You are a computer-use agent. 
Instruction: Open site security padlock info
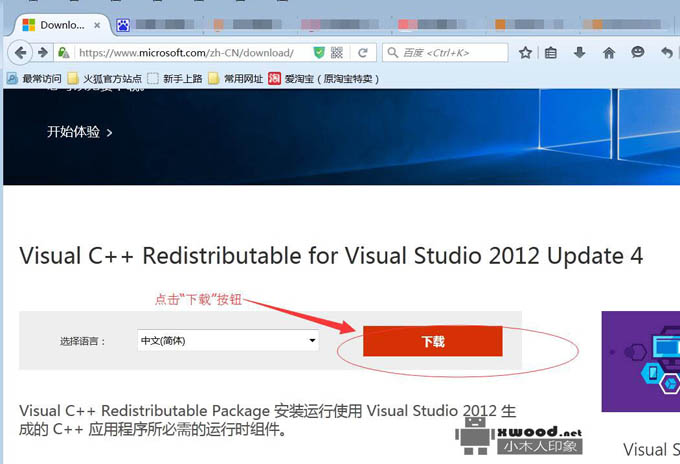point(63,53)
